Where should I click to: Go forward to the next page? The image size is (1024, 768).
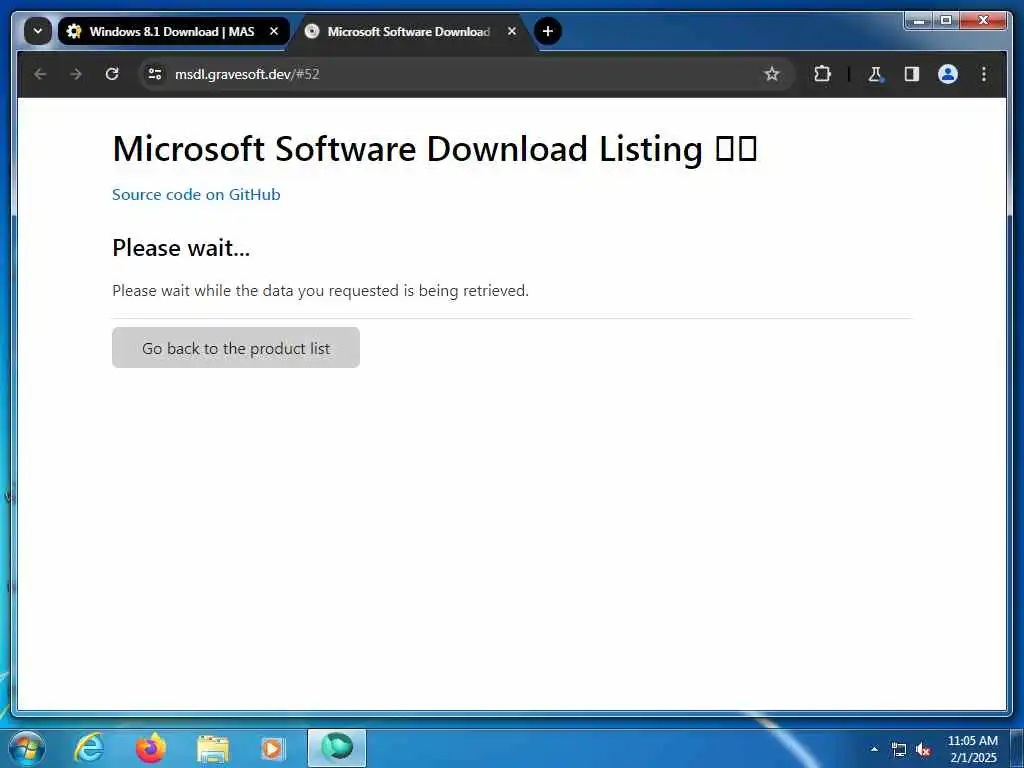(76, 74)
